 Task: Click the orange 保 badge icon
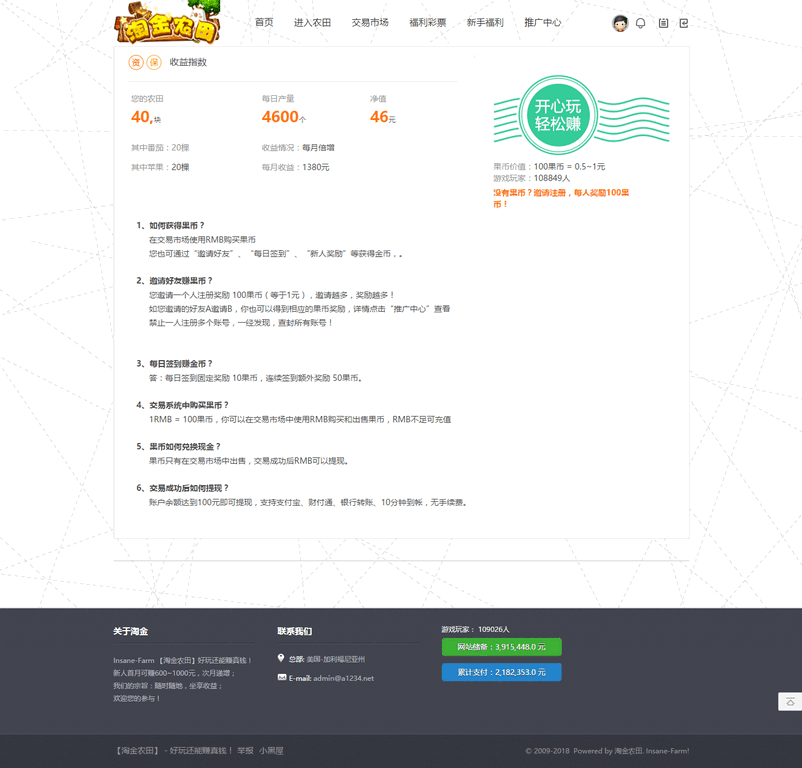(x=154, y=62)
